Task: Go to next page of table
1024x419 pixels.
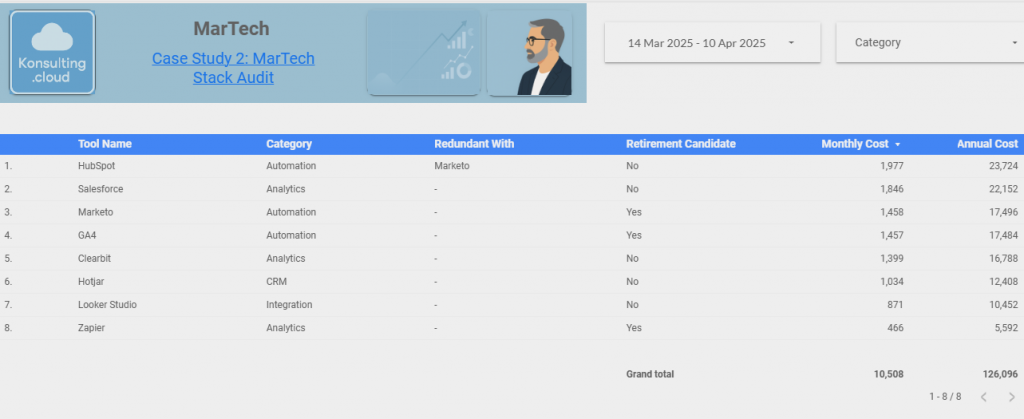Action: (1011, 397)
